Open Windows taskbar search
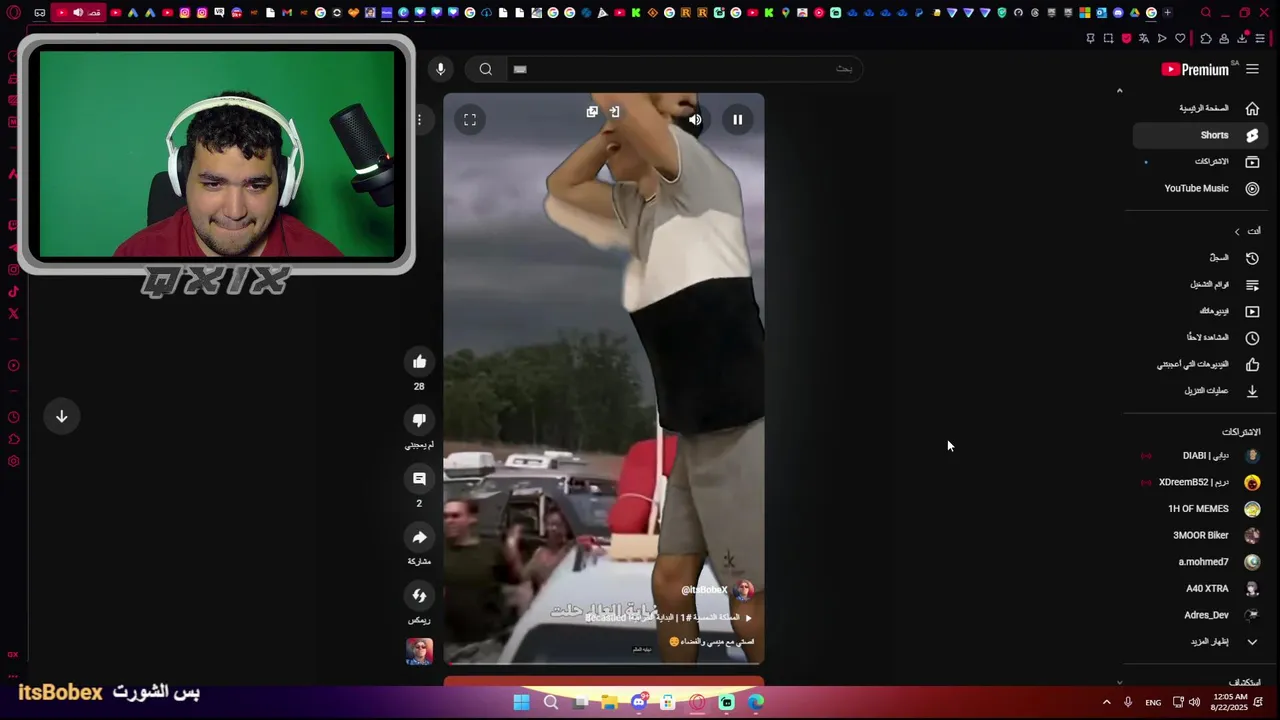Screen dimensions: 1280x720 tap(551, 702)
